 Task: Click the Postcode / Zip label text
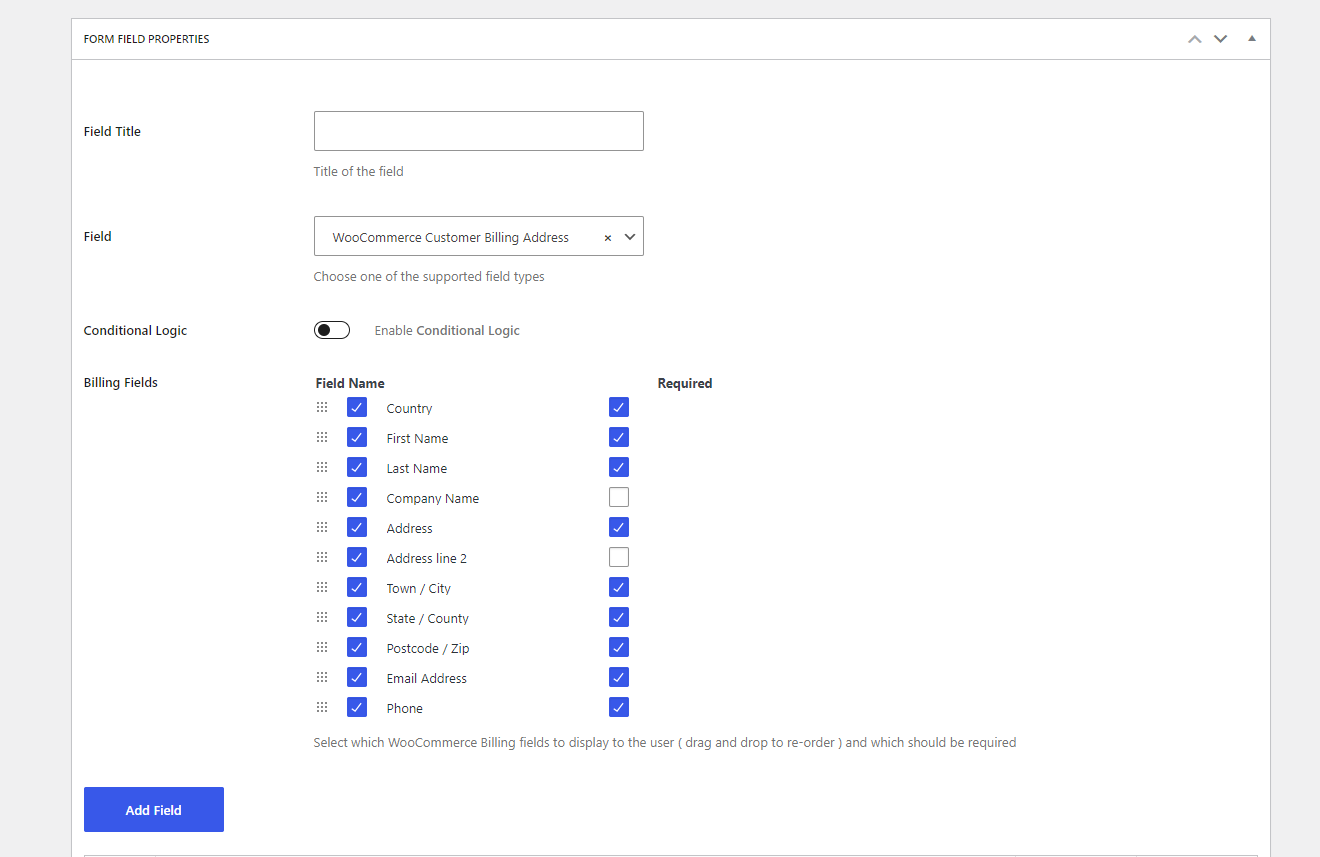pos(428,648)
